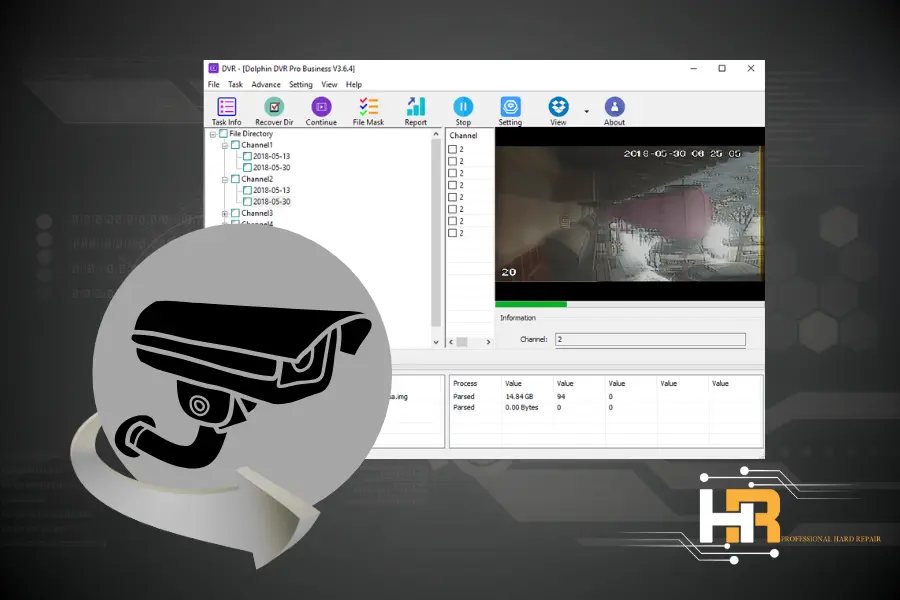Close the DVR window
Screen dimensions: 900x600
(x=751, y=68)
